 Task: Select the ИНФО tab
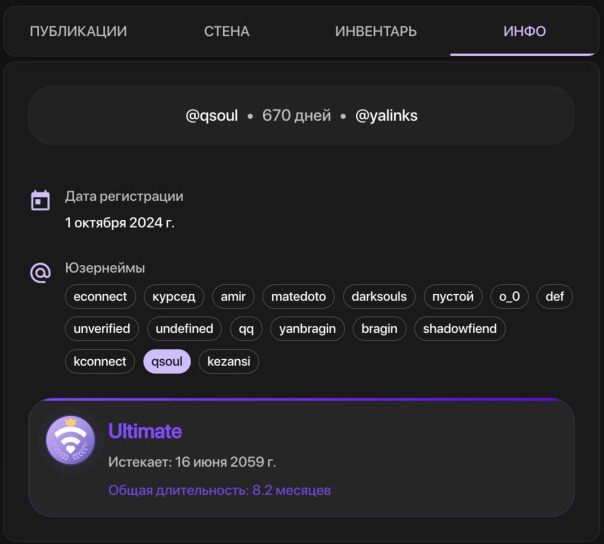coord(525,31)
